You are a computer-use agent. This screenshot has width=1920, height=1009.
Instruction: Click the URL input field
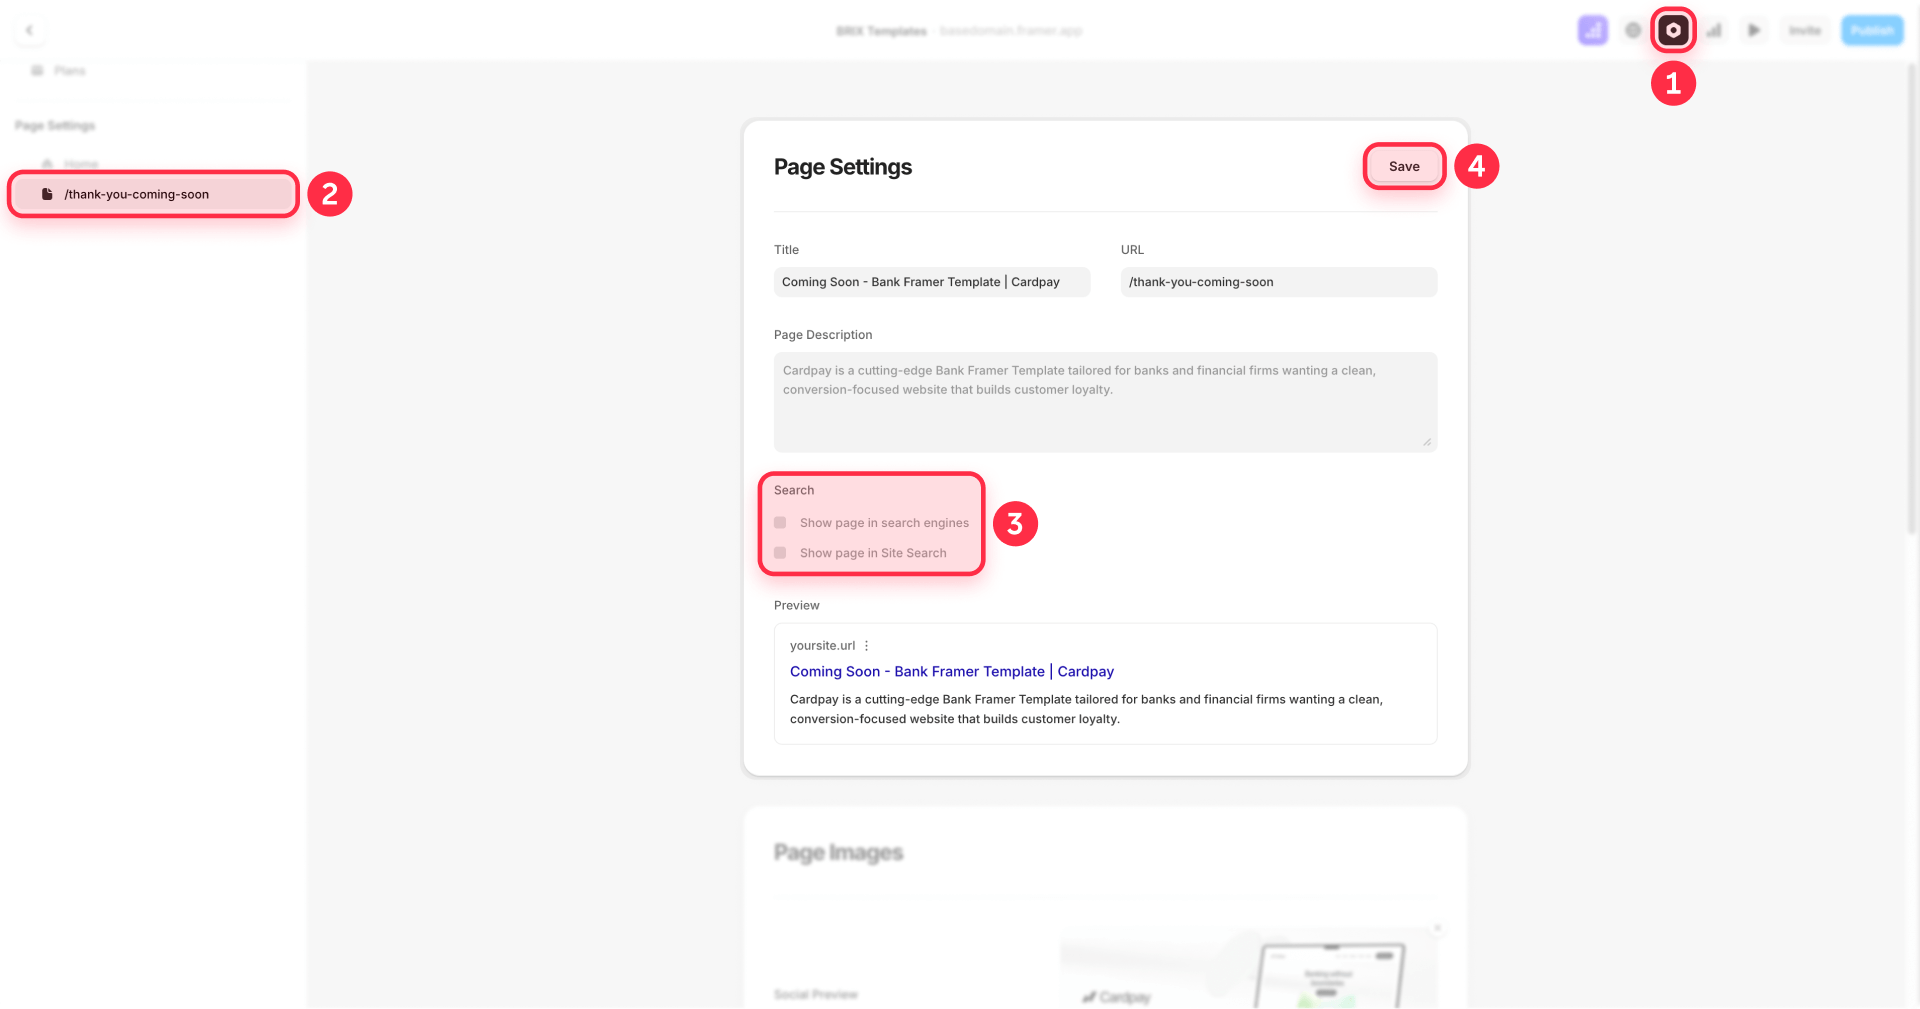[x=1278, y=282]
